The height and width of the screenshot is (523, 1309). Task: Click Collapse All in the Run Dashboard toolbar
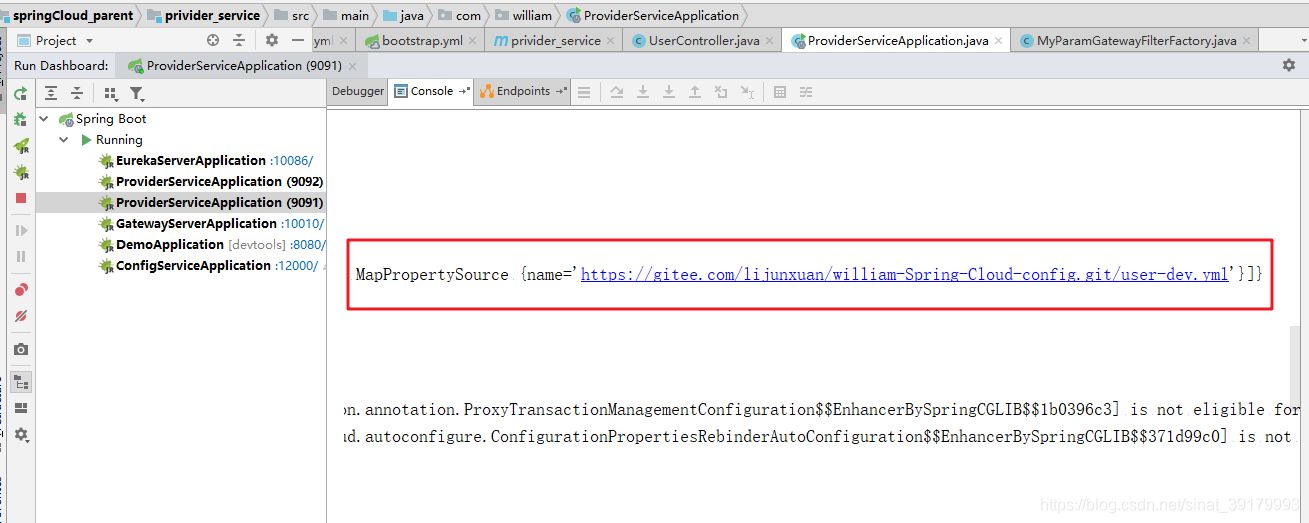pyautogui.click(x=77, y=93)
